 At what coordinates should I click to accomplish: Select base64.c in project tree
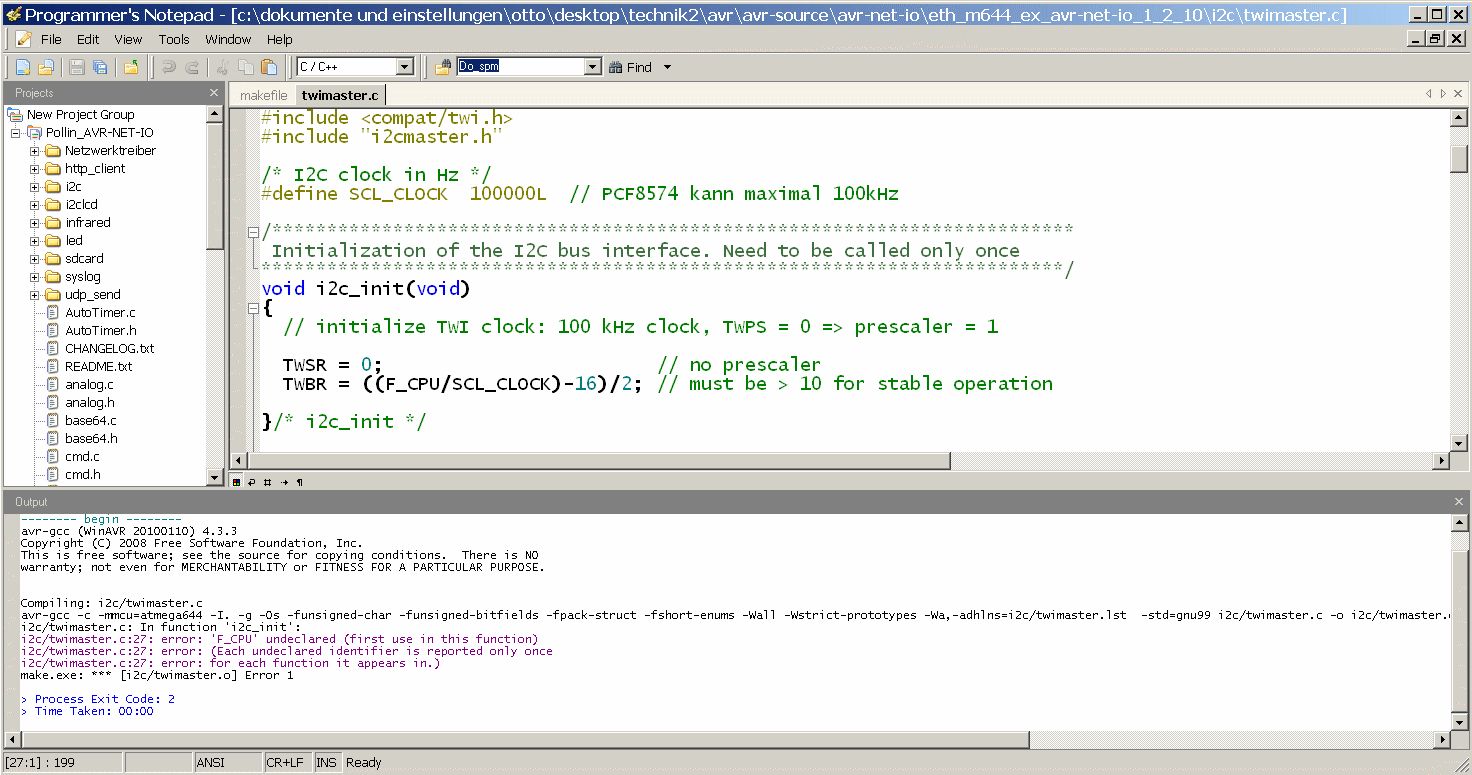click(x=90, y=421)
